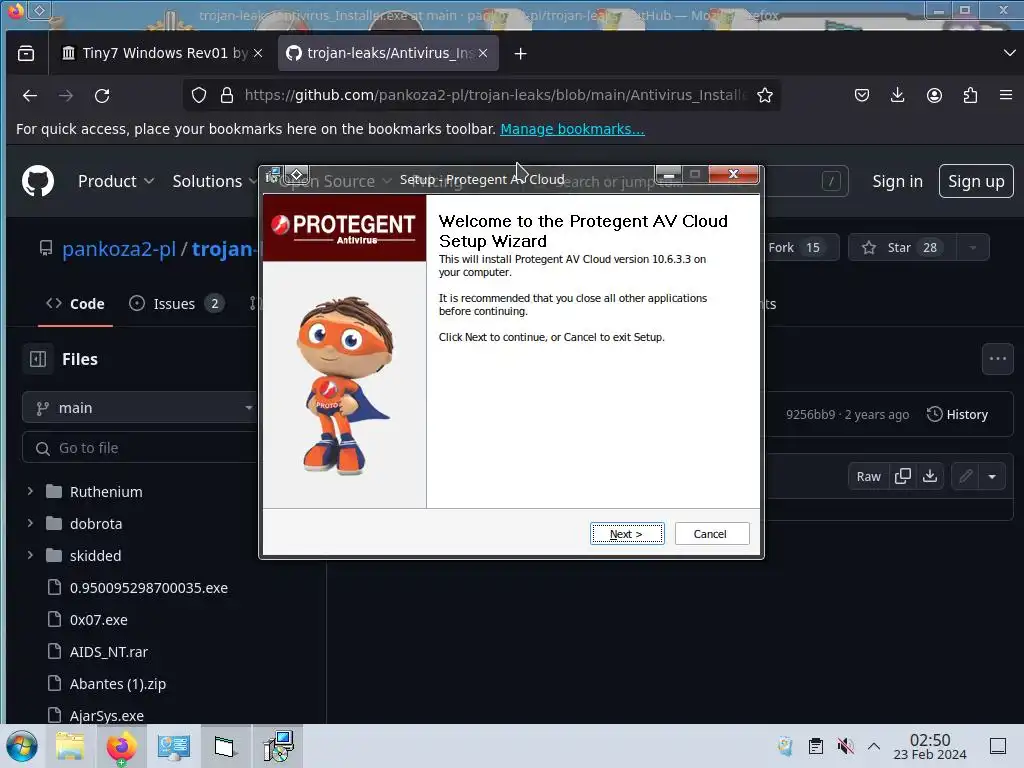Click the Go to file search field
Image resolution: width=1024 pixels, height=768 pixels.
coord(140,448)
